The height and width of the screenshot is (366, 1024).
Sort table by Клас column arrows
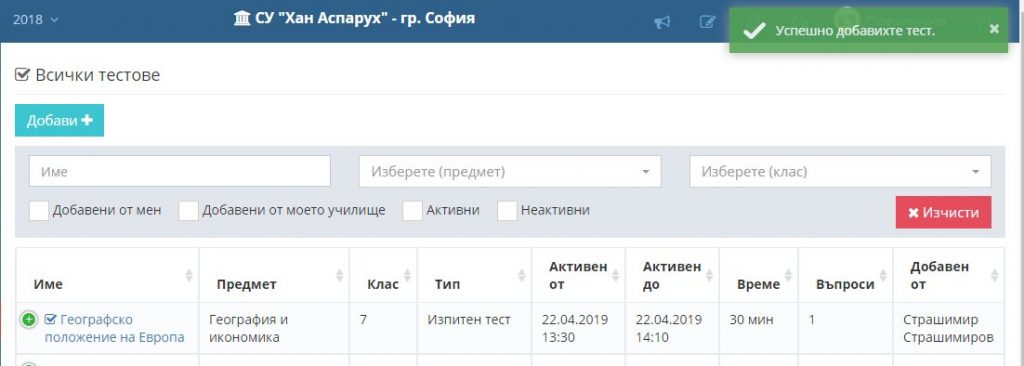click(x=408, y=276)
